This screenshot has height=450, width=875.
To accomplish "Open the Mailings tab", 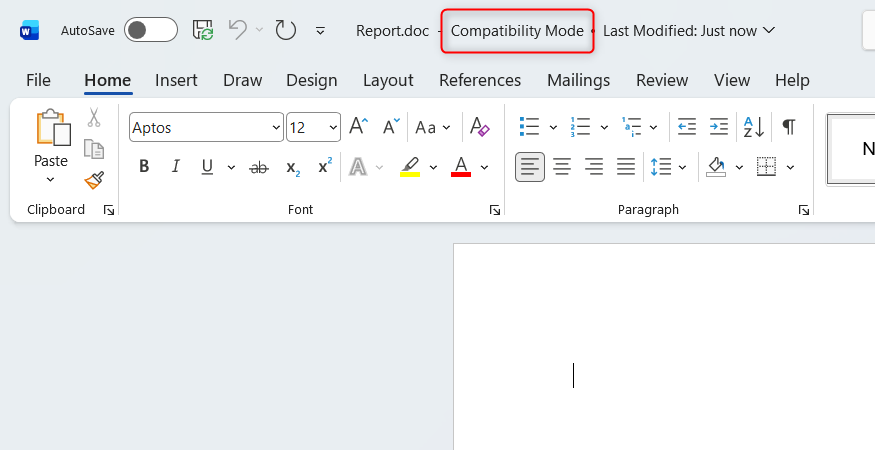I will click(x=579, y=80).
